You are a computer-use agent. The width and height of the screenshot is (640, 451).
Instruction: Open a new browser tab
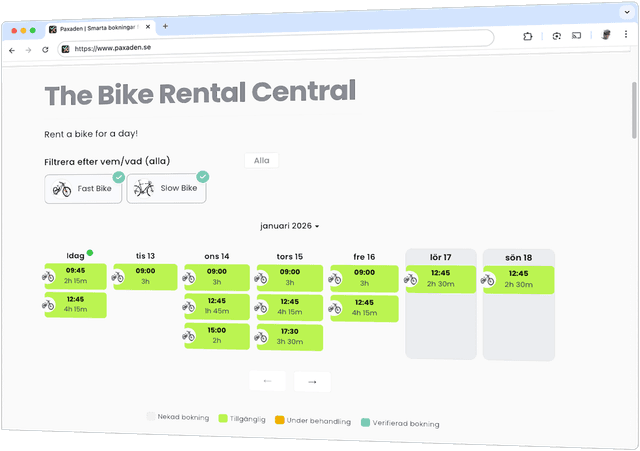pyautogui.click(x=165, y=26)
